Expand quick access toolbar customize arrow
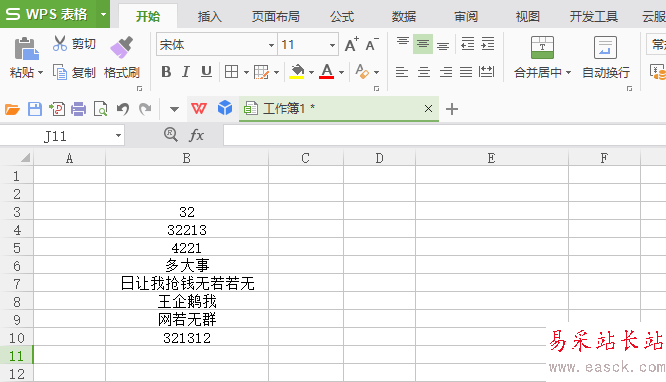666x382 pixels. pos(174,109)
